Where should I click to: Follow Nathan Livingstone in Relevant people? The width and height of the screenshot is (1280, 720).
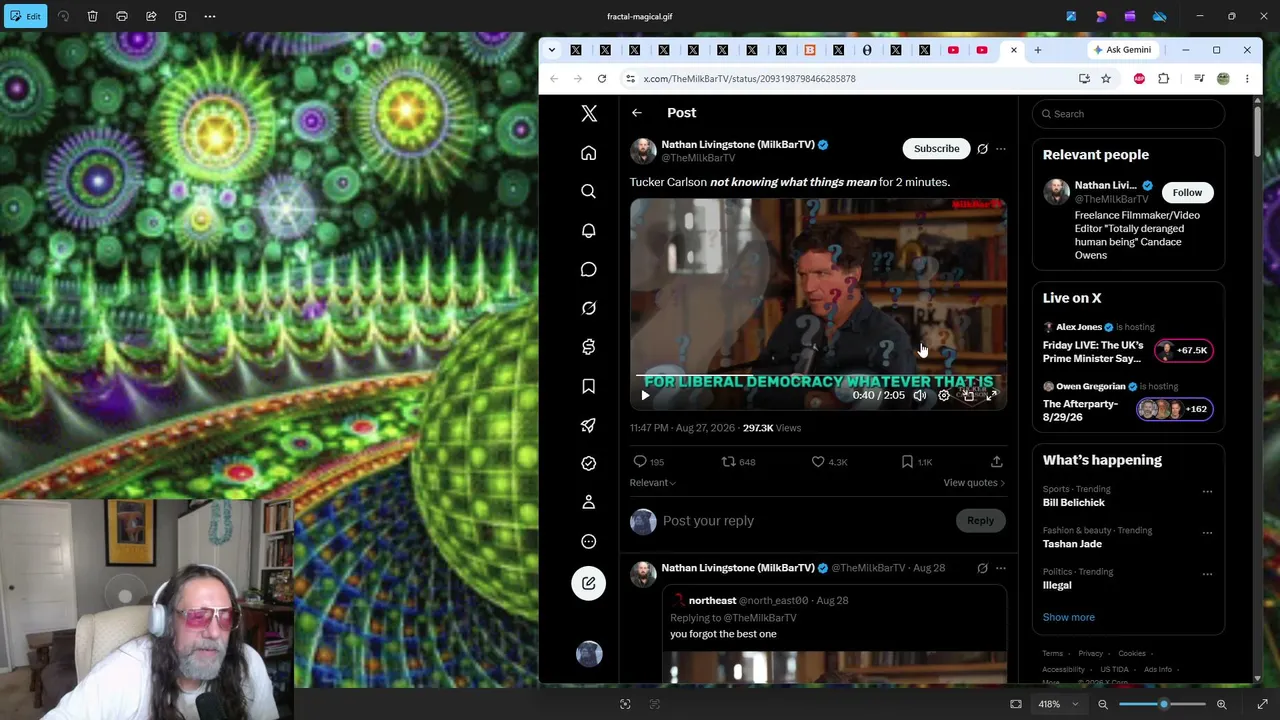tap(1187, 192)
